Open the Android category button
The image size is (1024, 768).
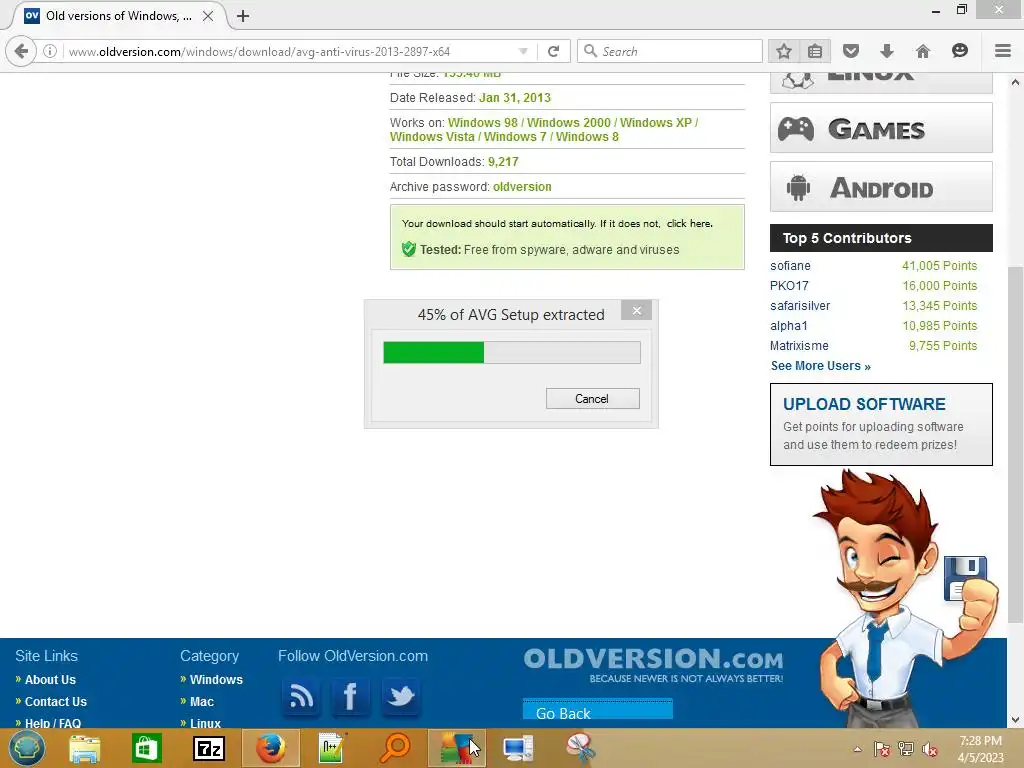point(881,187)
